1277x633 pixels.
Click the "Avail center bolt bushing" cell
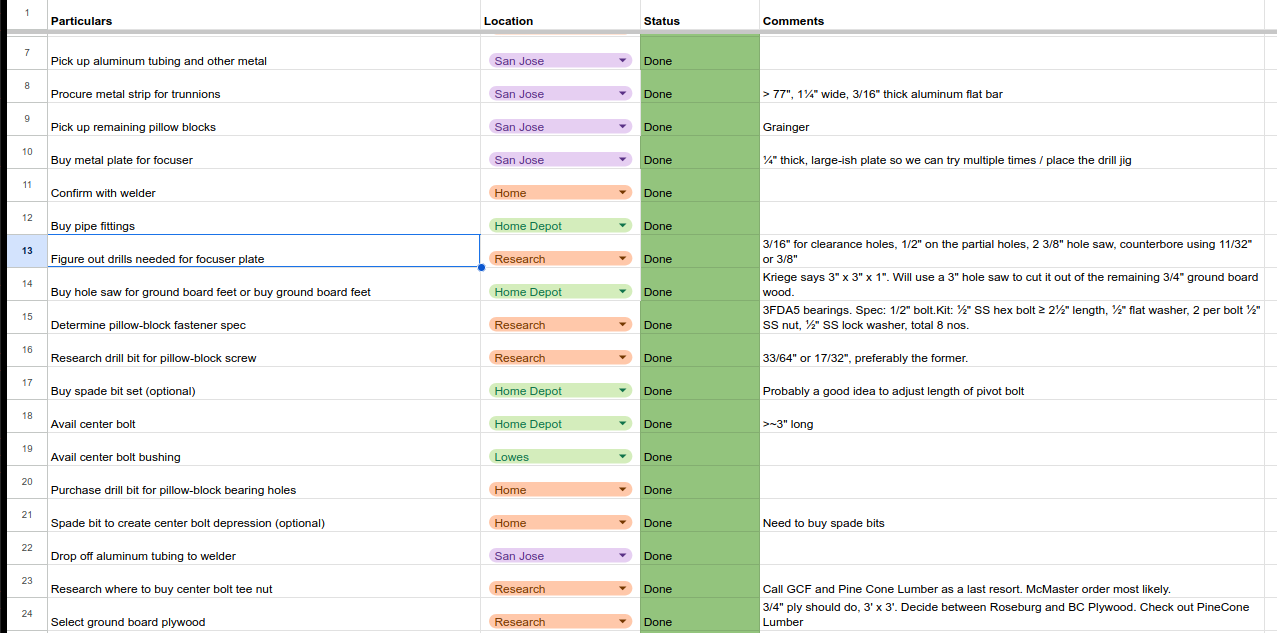tap(263, 457)
